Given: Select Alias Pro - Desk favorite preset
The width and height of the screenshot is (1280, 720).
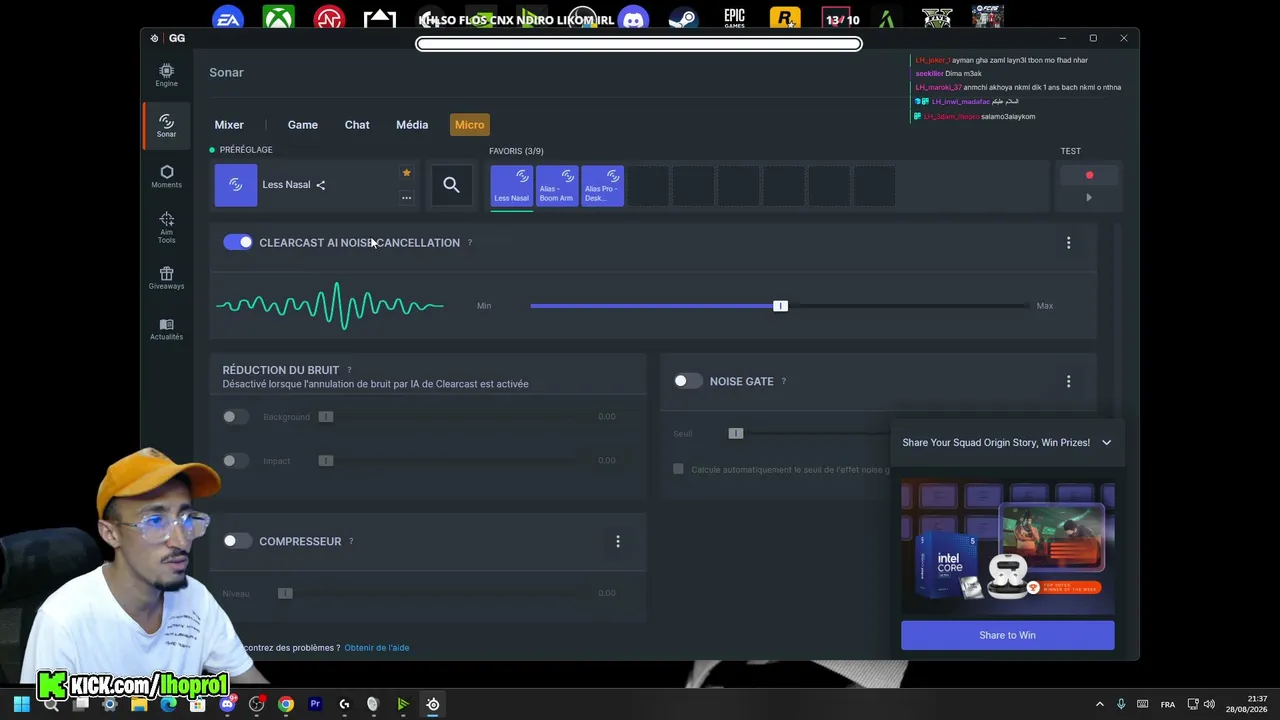Looking at the screenshot, I should pos(602,186).
